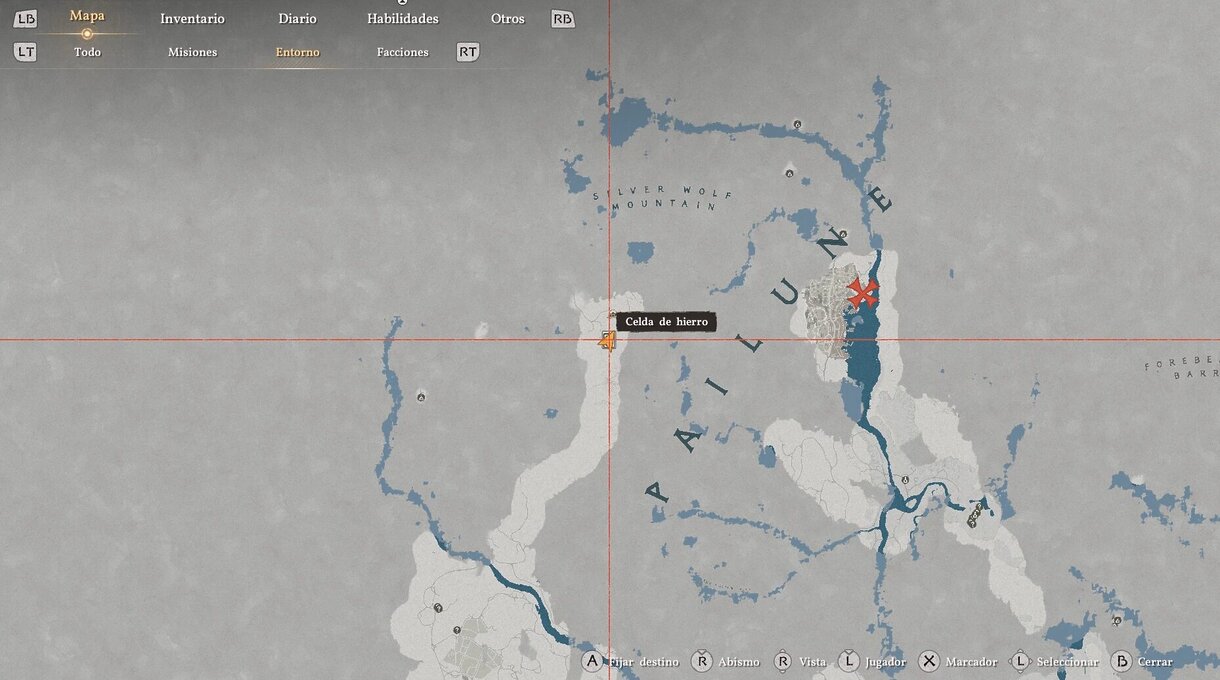Filter map by Todo

[87, 52]
